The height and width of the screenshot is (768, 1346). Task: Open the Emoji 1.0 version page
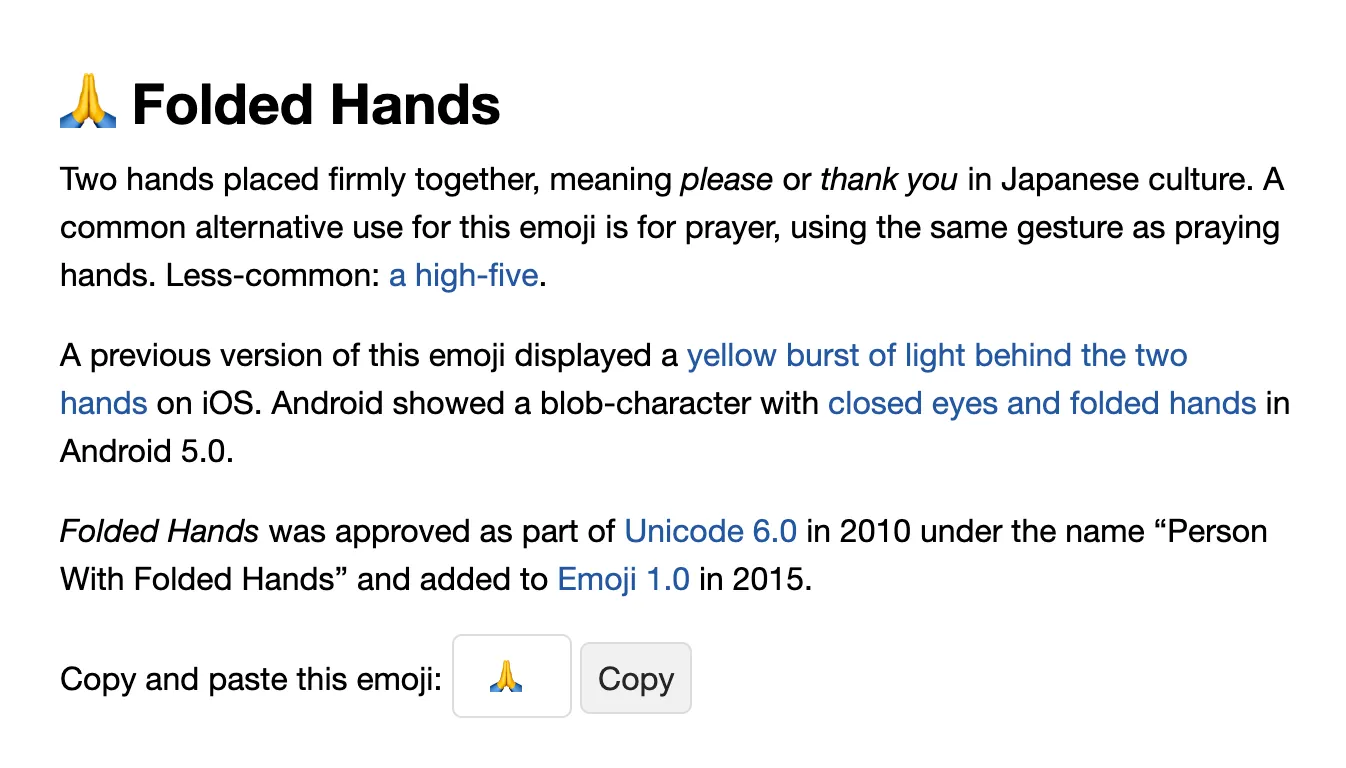click(623, 579)
